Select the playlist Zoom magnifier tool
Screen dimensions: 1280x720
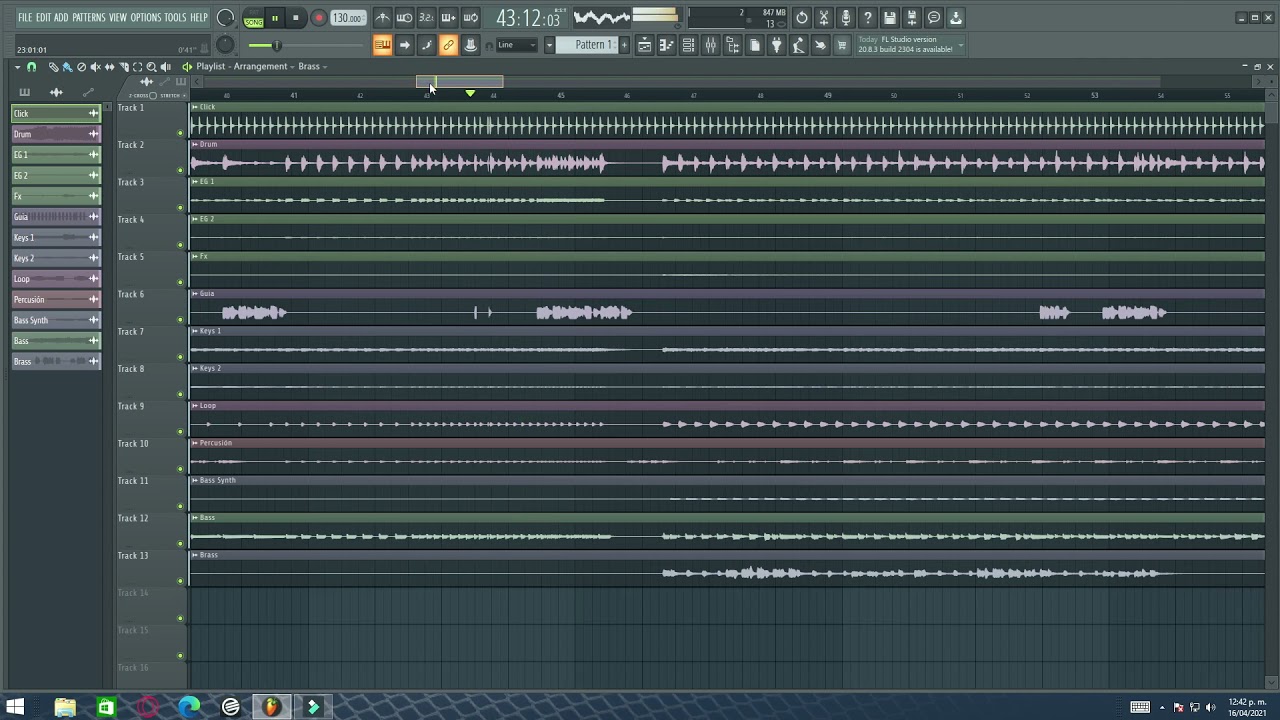(151, 67)
